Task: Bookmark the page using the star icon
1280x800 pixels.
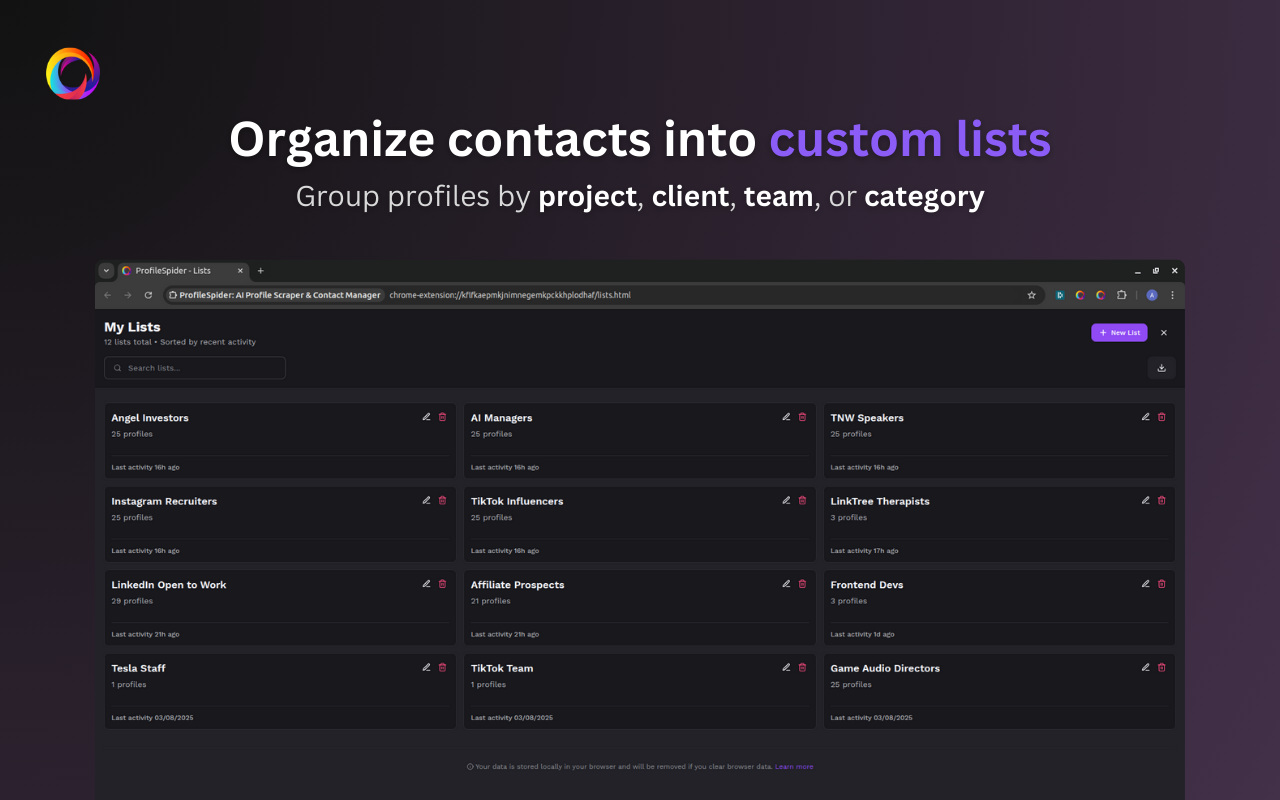Action: (1031, 295)
